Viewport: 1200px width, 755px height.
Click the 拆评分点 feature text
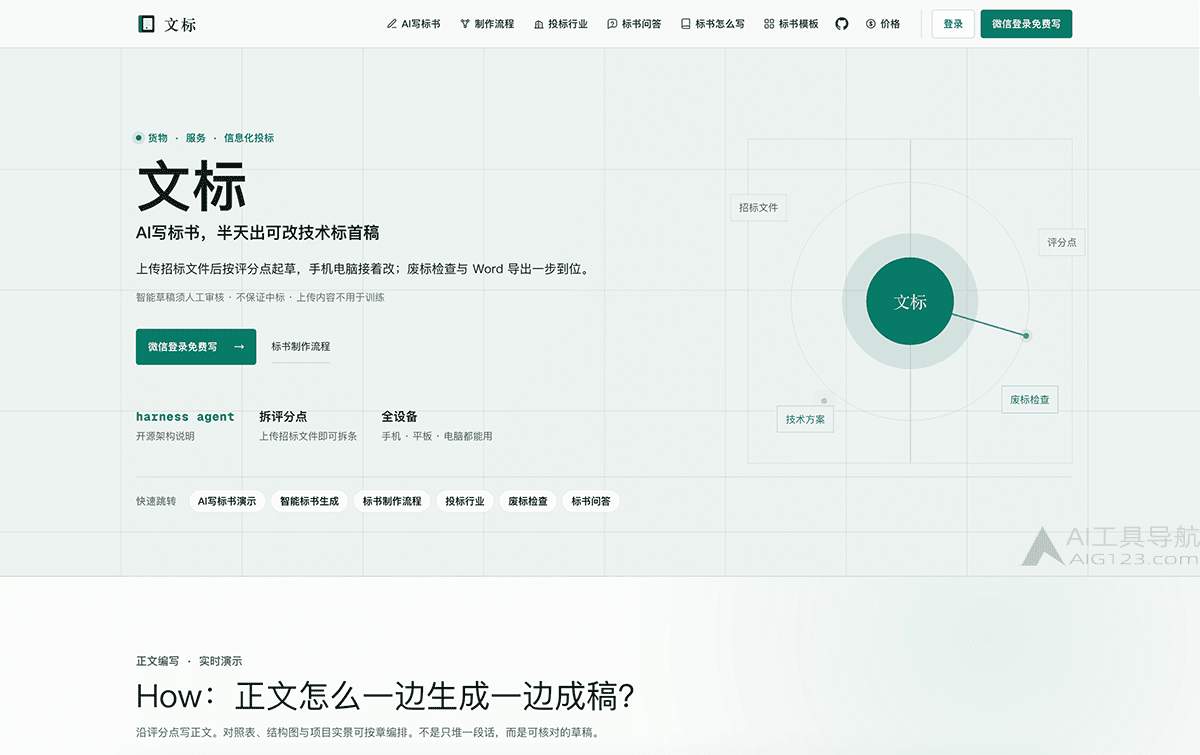click(x=283, y=416)
